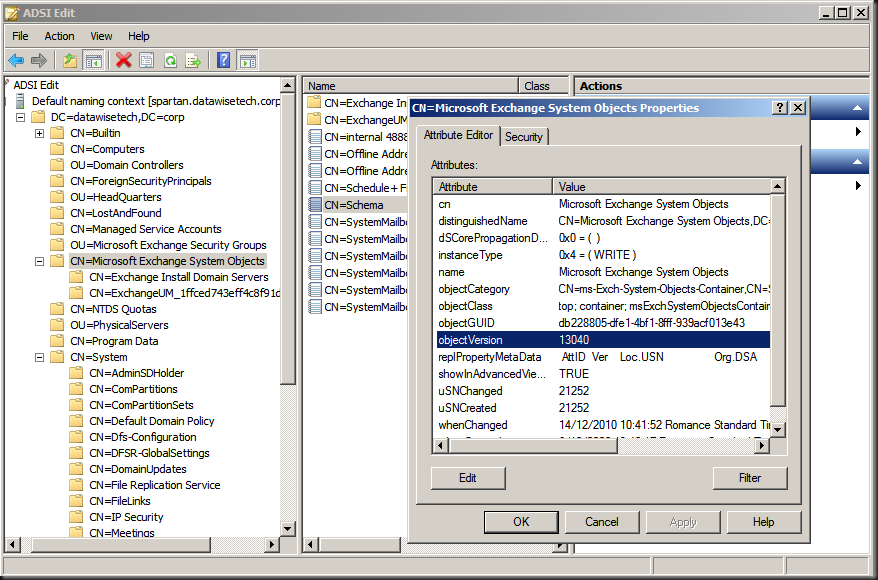Click the Attribute column header

click(492, 186)
